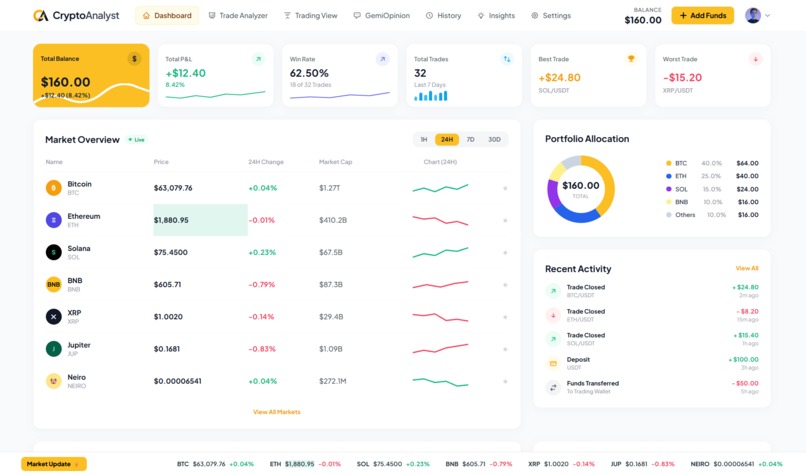The image size is (806, 475).
Task: Click the Market Update button
Action: coord(54,464)
